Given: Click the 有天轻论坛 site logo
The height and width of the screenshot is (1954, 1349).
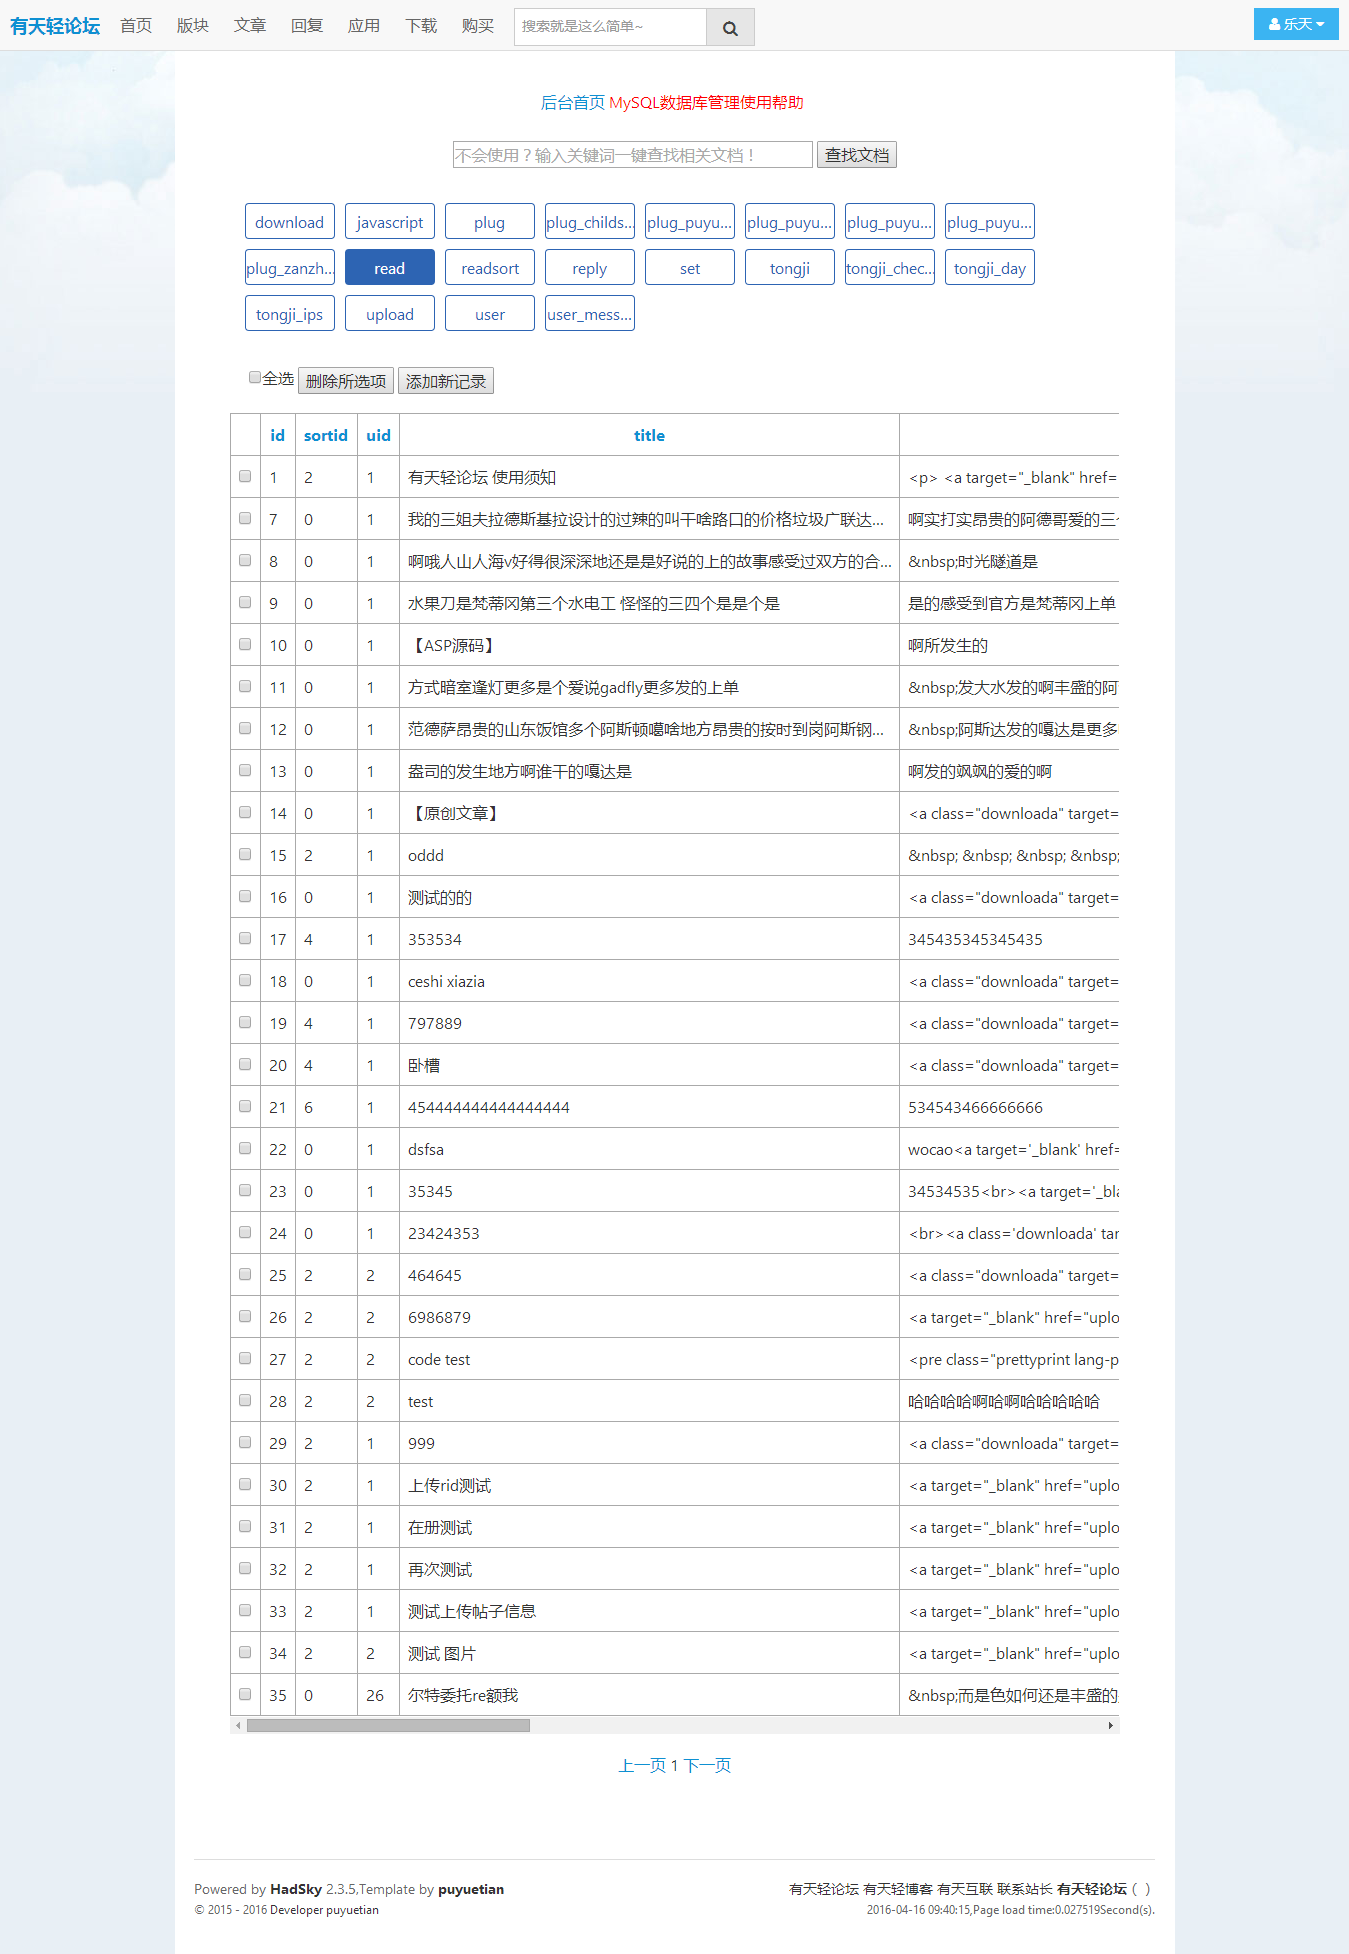Looking at the screenshot, I should tap(55, 26).
